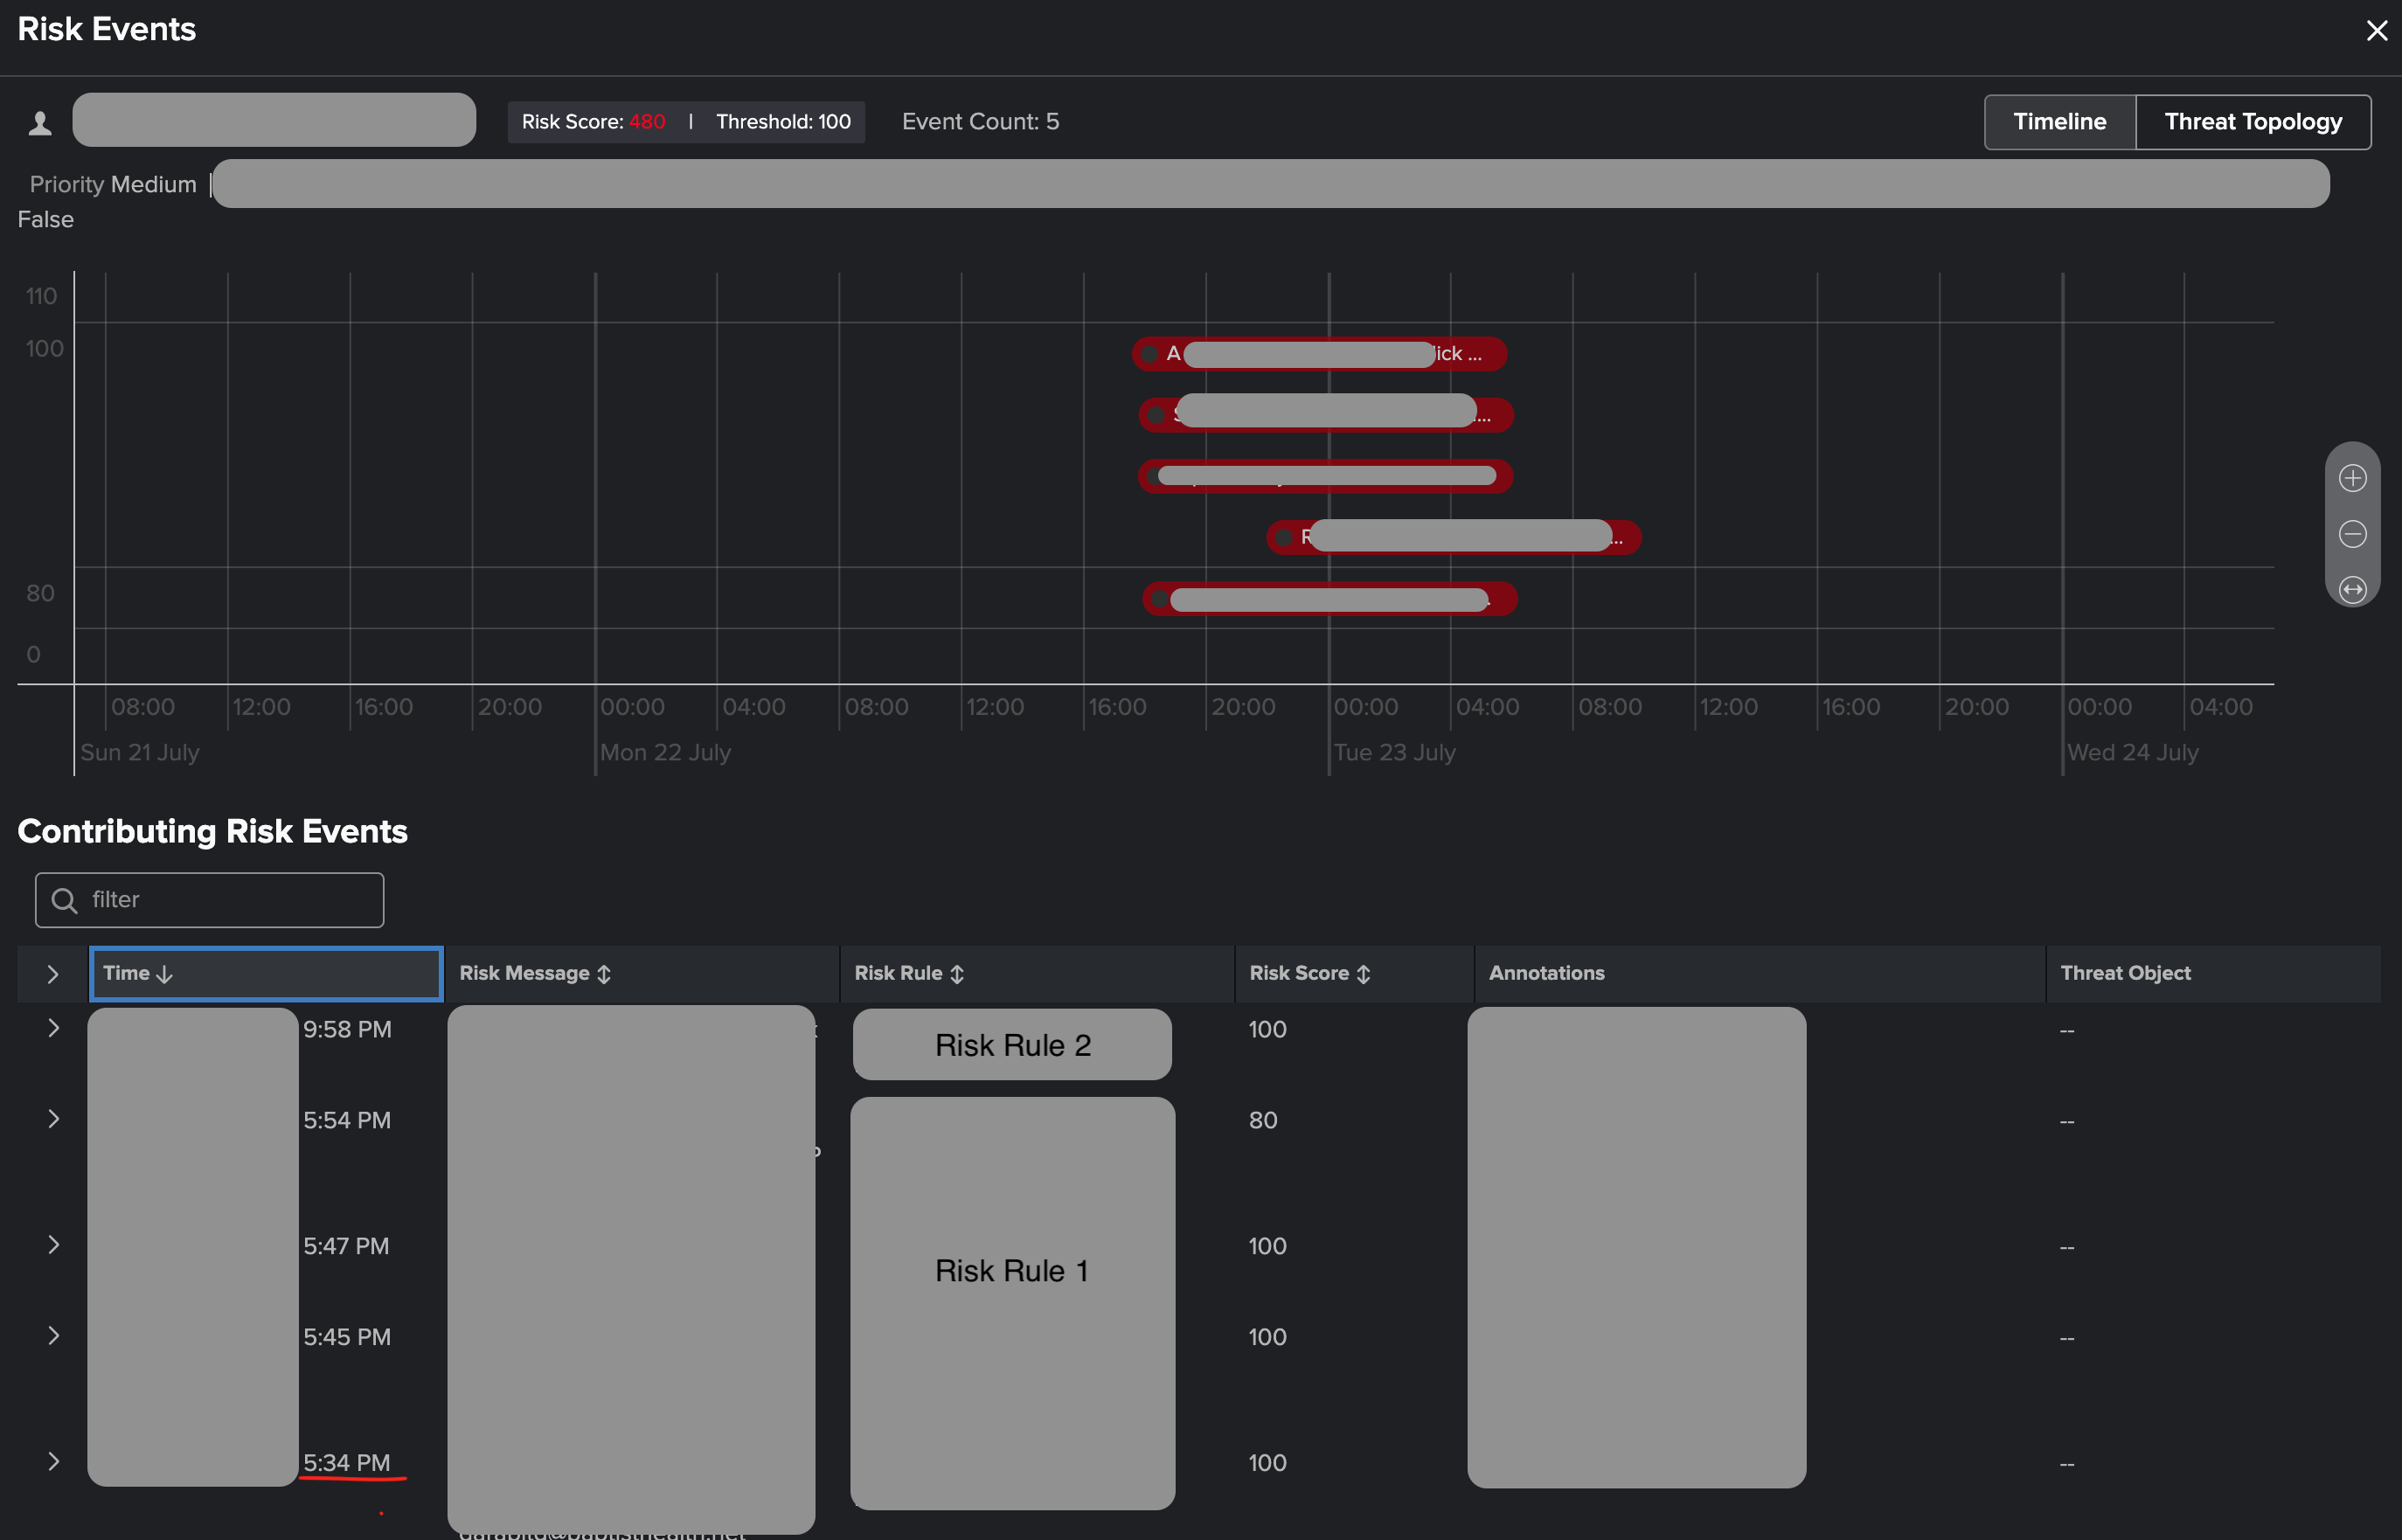Click the Threshold: 100 label
2402x1540 pixels.
click(x=783, y=122)
